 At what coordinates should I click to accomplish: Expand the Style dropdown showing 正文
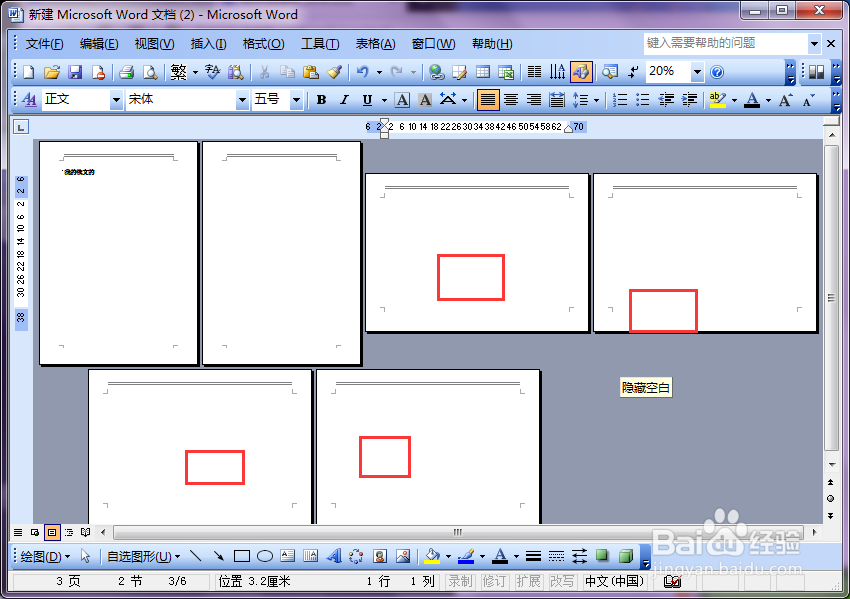click(x=116, y=100)
